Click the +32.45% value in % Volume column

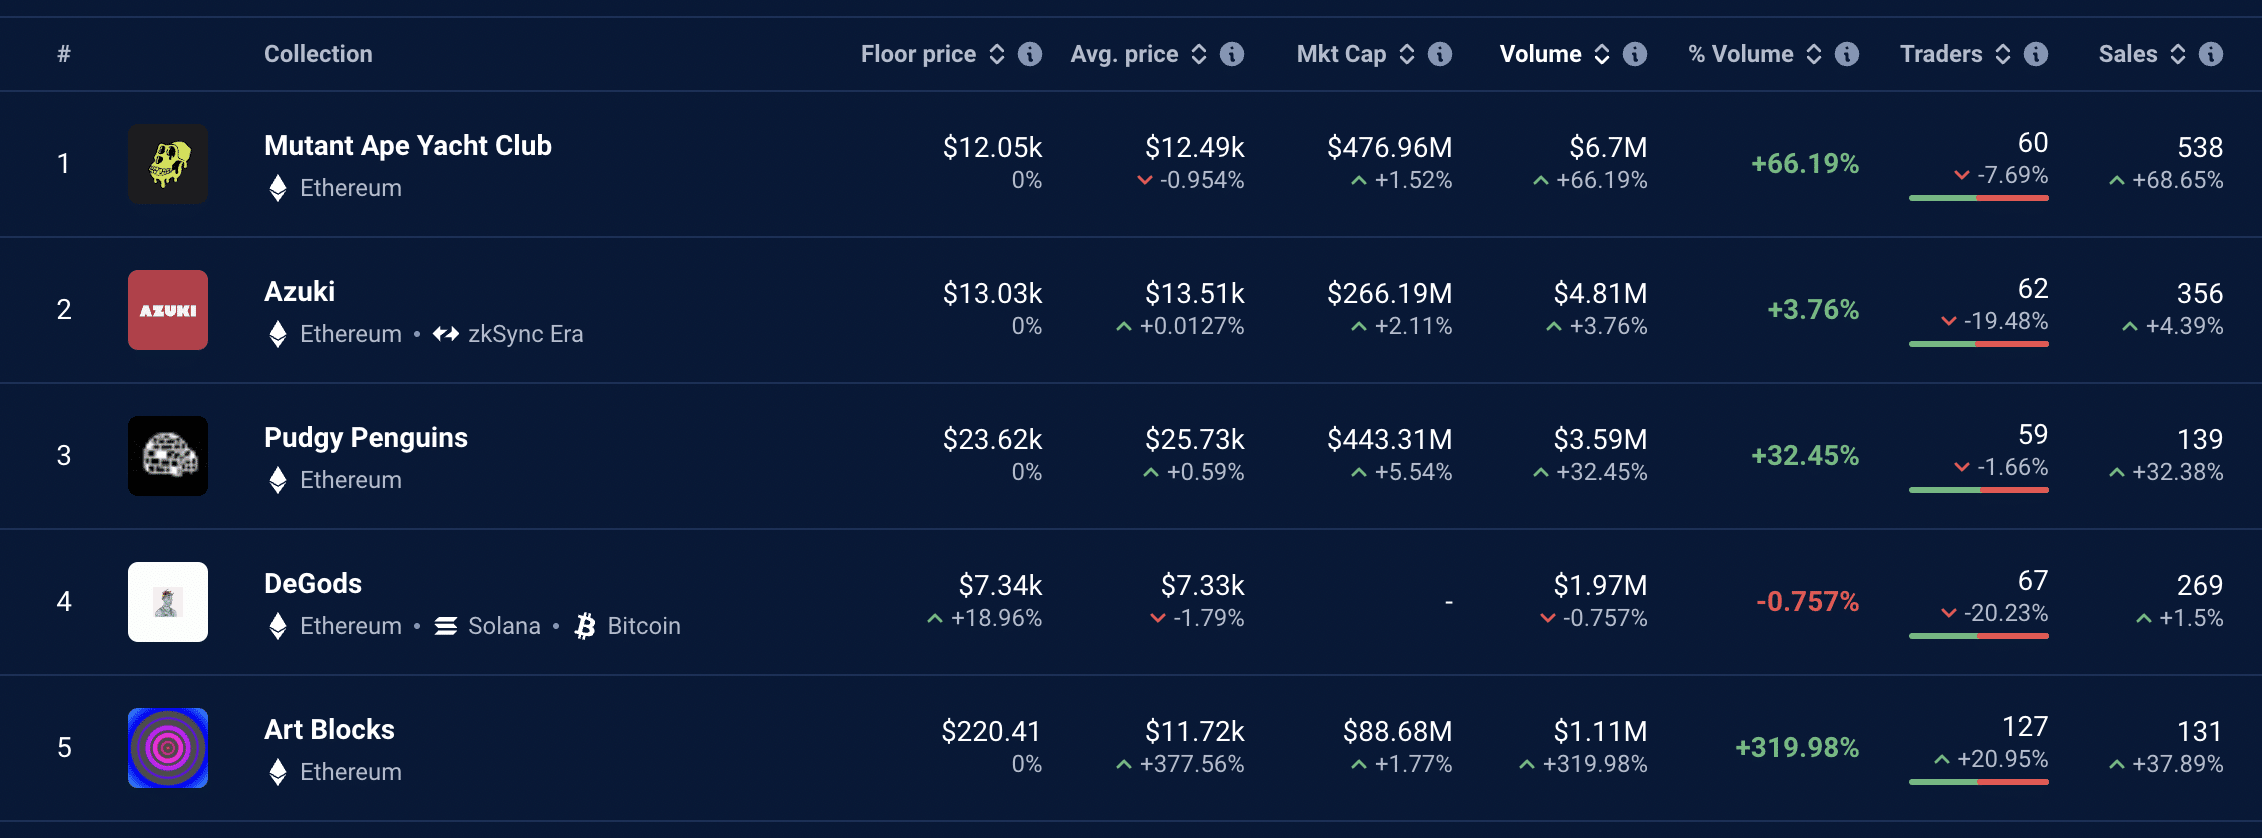1805,456
